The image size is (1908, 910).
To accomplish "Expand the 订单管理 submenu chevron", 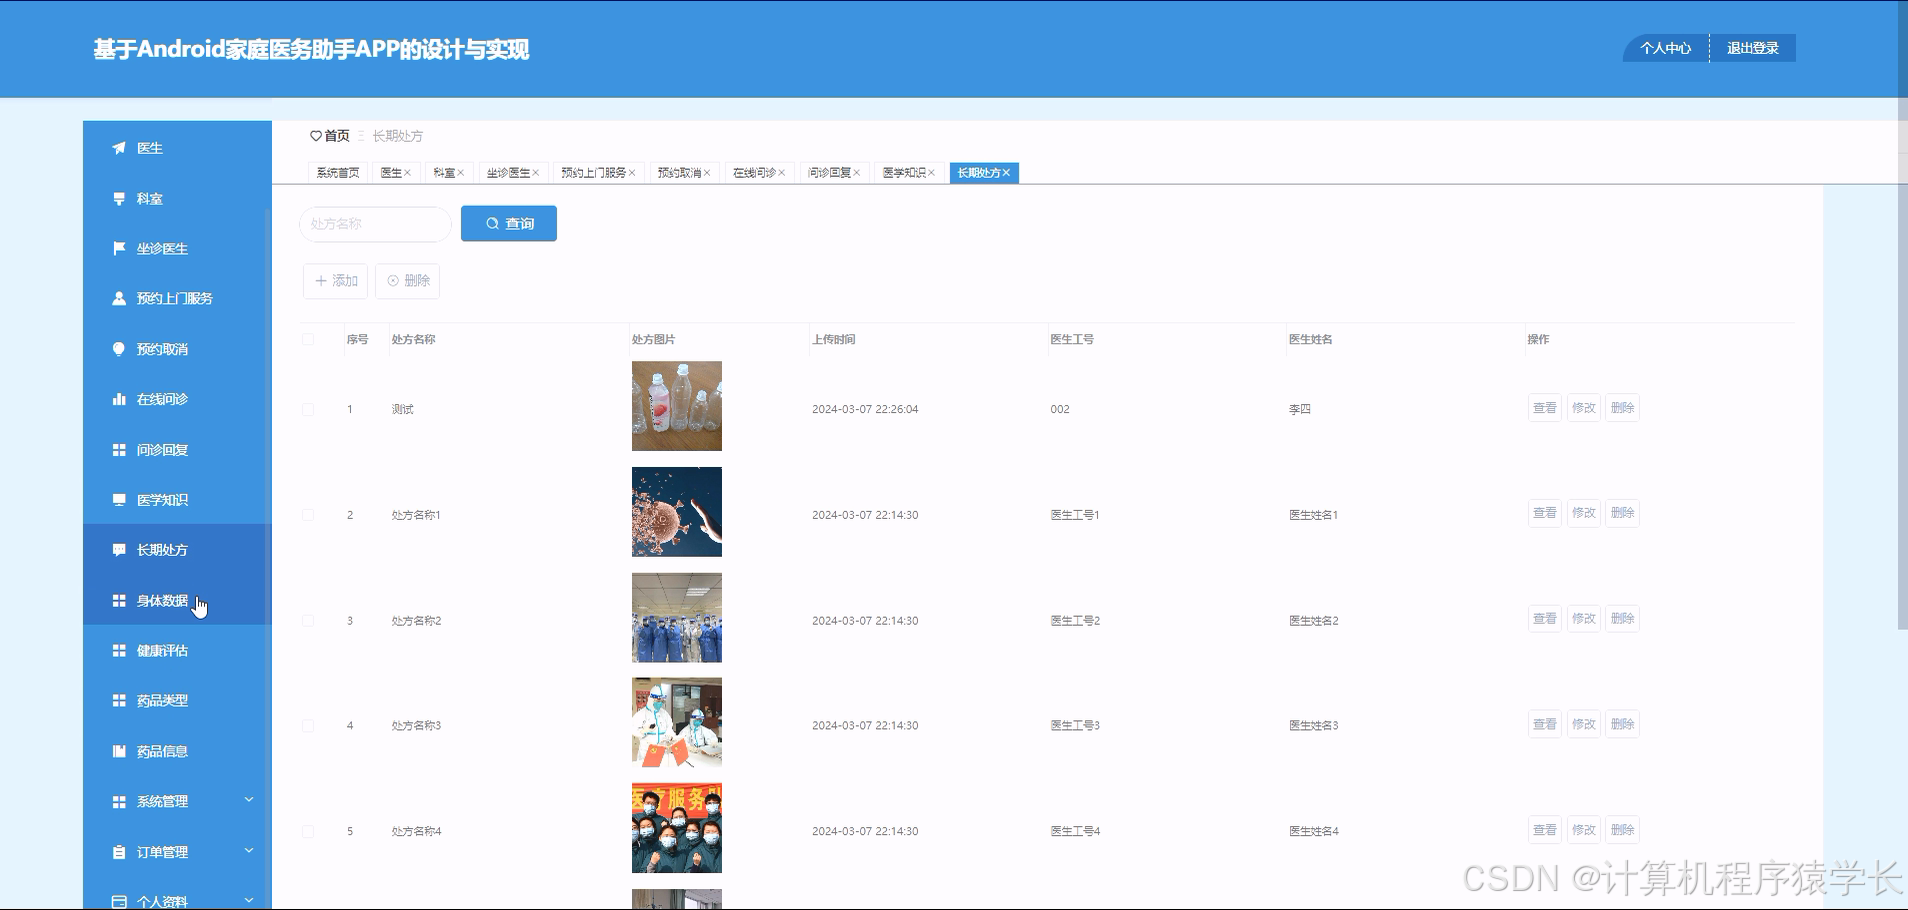I will pos(249,851).
